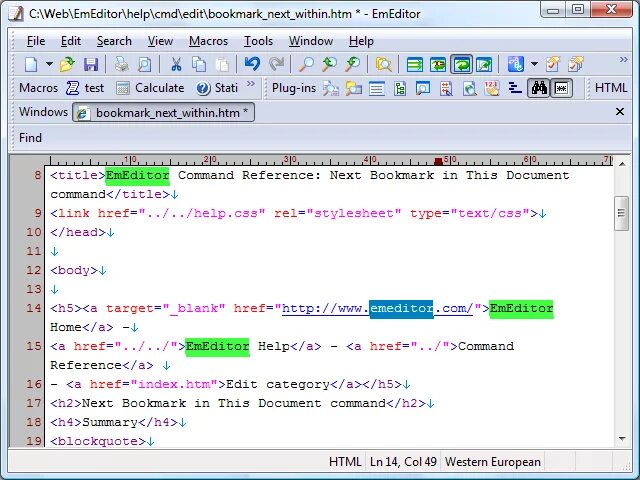Click the Plug-ins web preview icon
This screenshot has width=640, height=480.
pos(469,88)
